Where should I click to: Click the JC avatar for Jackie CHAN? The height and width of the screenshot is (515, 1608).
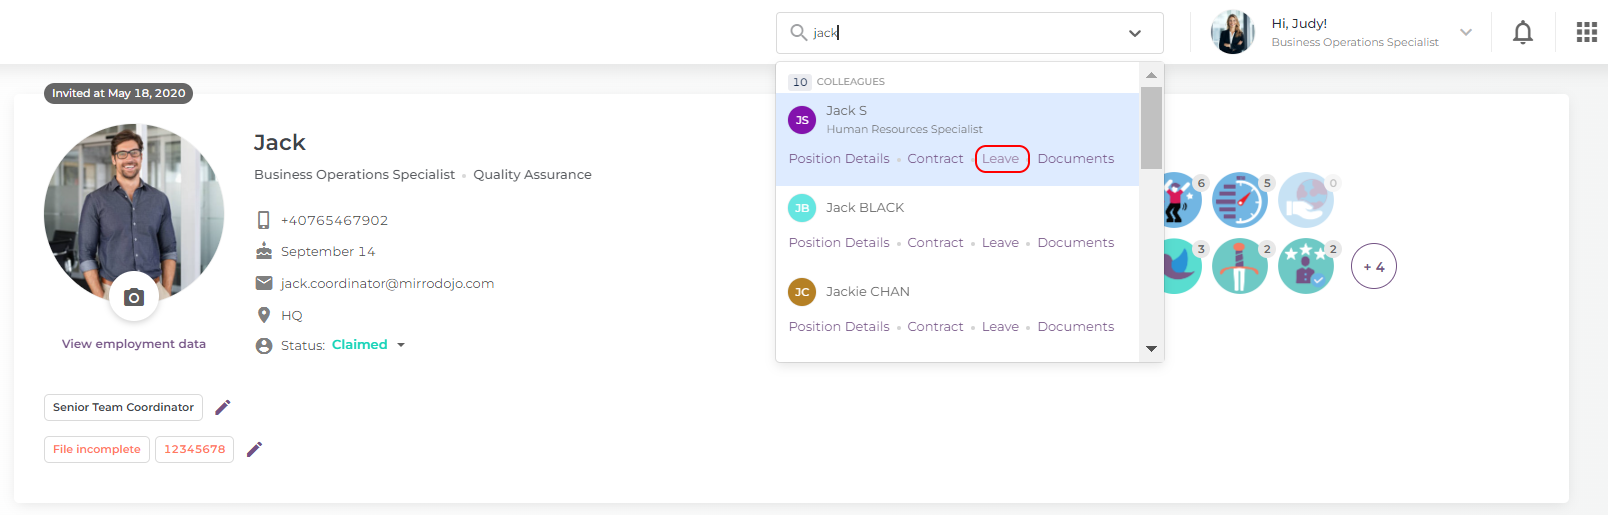tap(802, 292)
